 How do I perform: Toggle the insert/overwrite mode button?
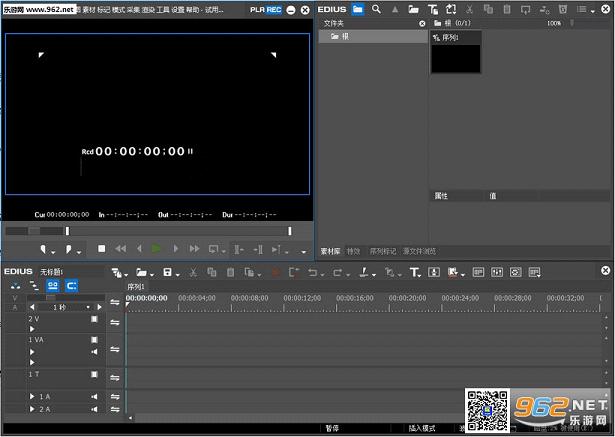coord(15,286)
